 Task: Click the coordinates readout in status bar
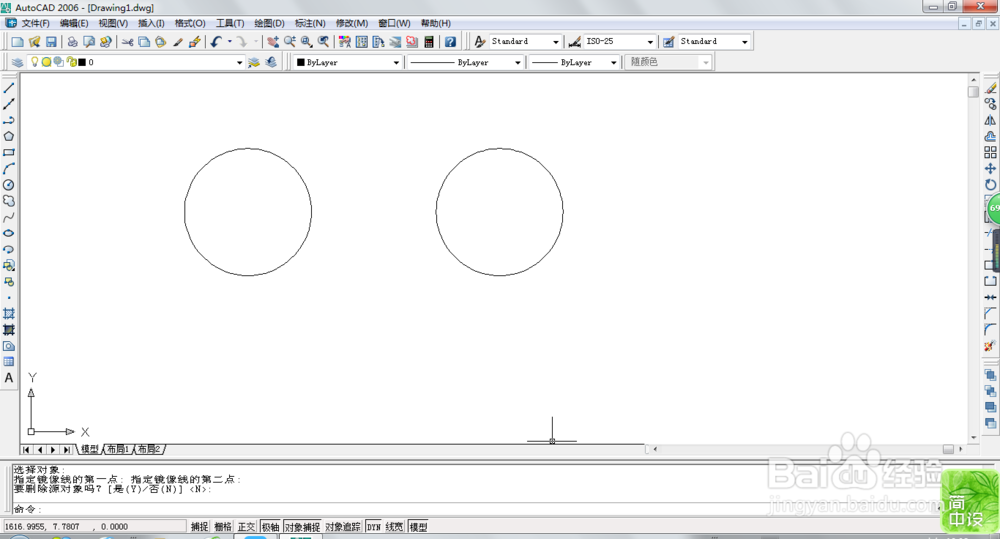[x=94, y=527]
